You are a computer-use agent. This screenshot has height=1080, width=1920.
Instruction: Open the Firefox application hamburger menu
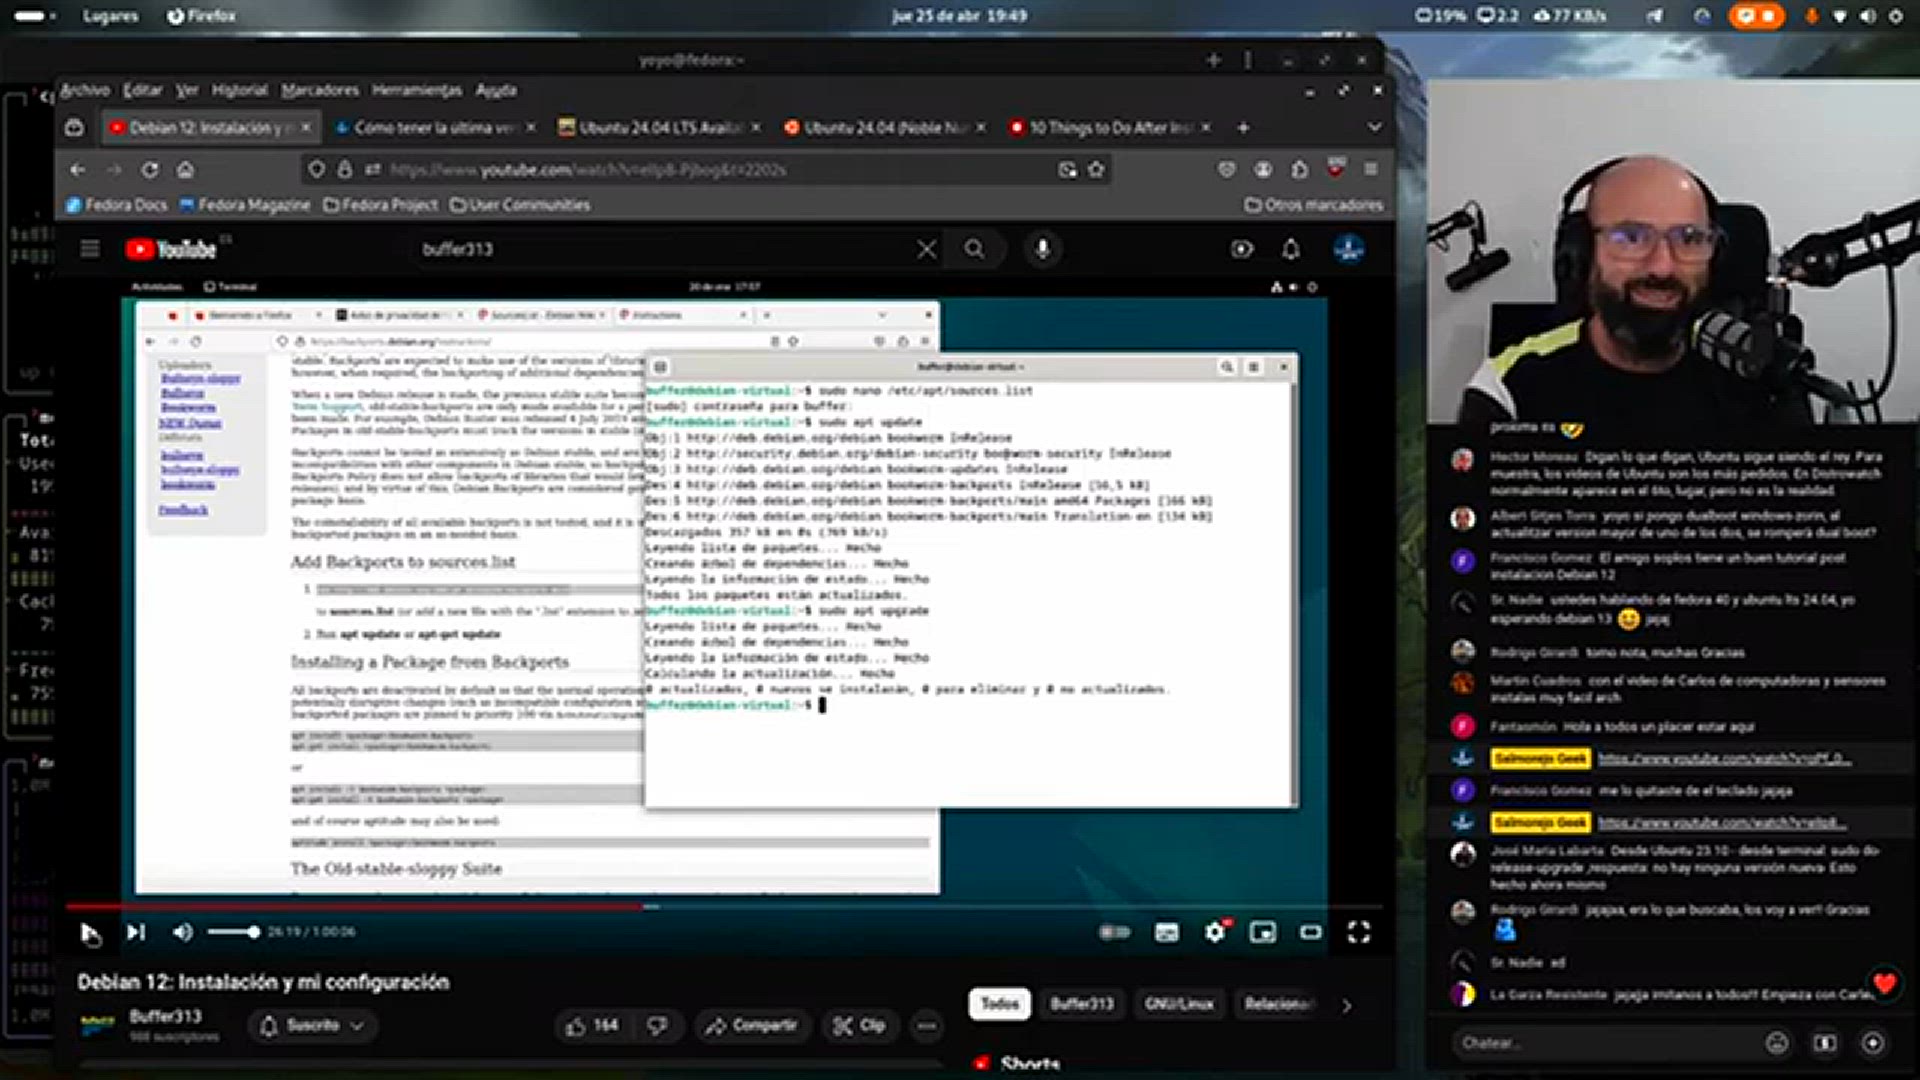tap(1371, 170)
